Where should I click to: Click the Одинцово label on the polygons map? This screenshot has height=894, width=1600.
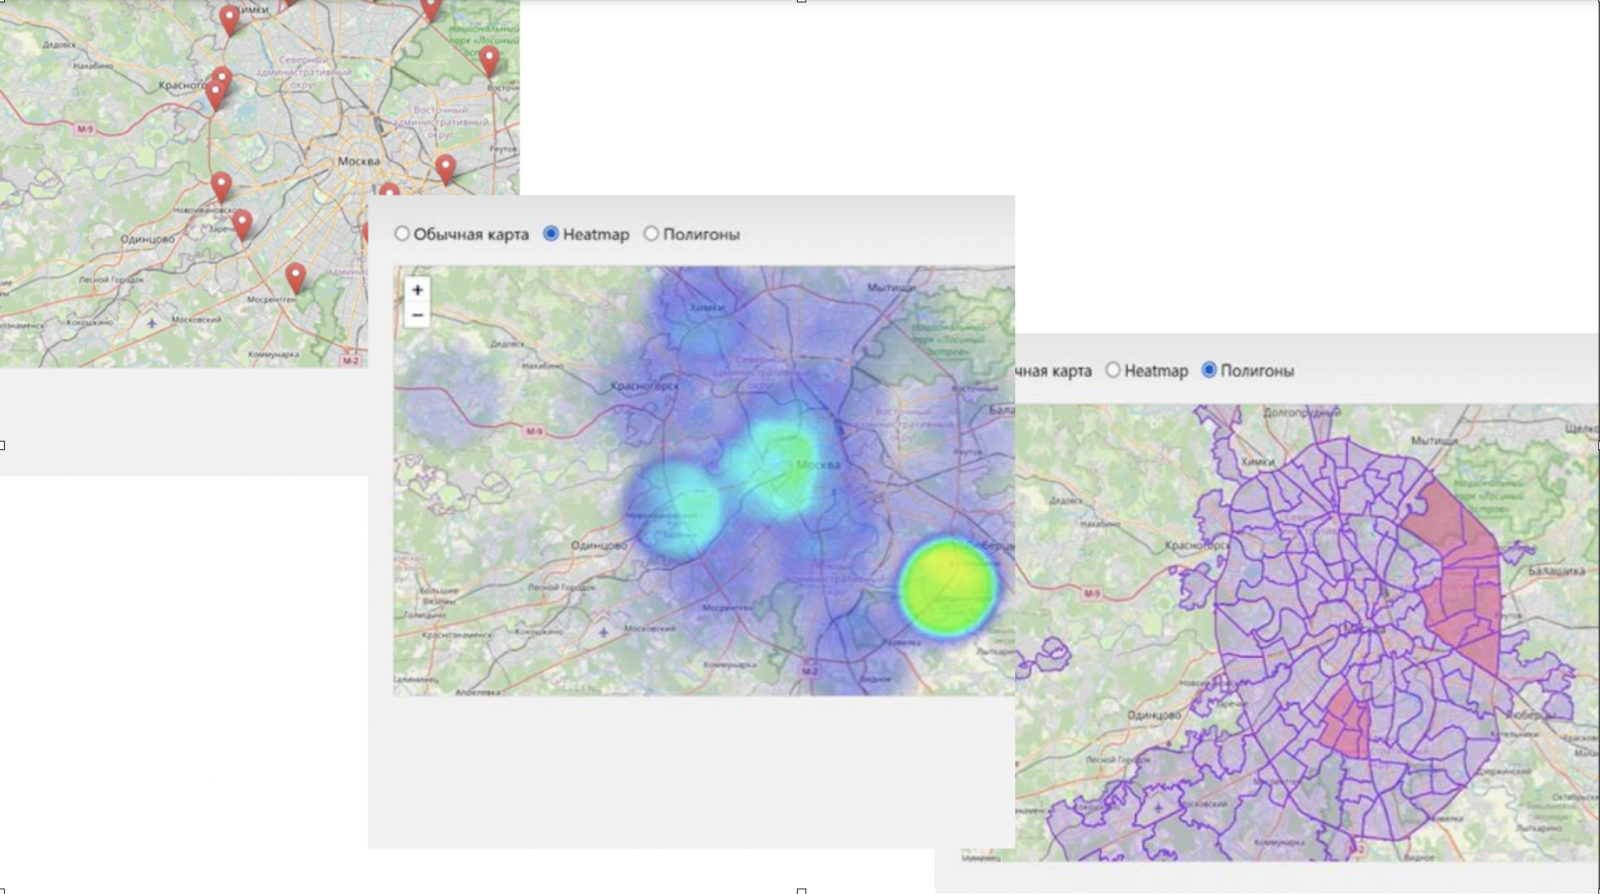1154,716
